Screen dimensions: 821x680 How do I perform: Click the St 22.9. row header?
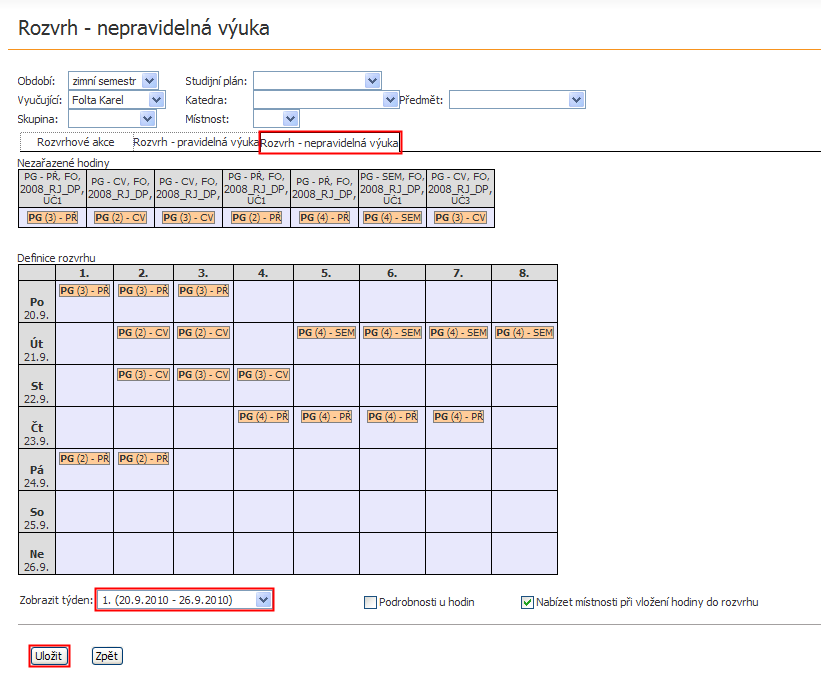[x=37, y=385]
